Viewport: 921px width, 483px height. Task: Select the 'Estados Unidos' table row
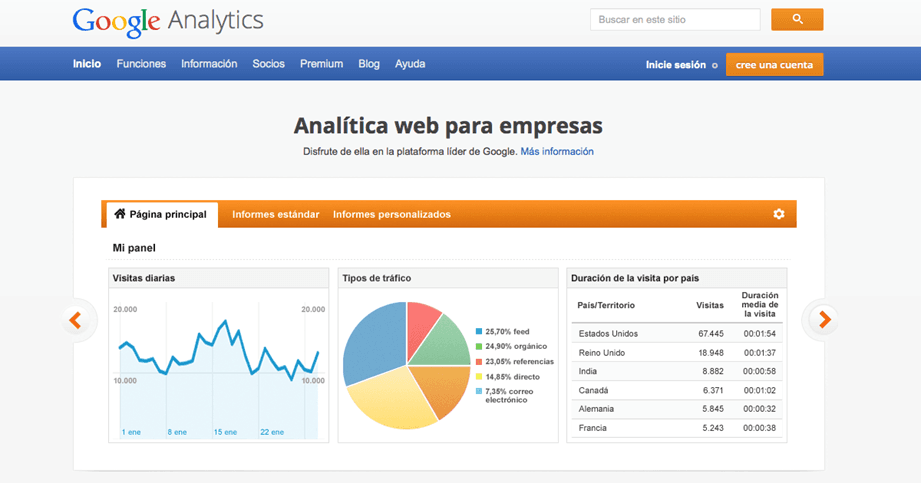pyautogui.click(x=677, y=333)
